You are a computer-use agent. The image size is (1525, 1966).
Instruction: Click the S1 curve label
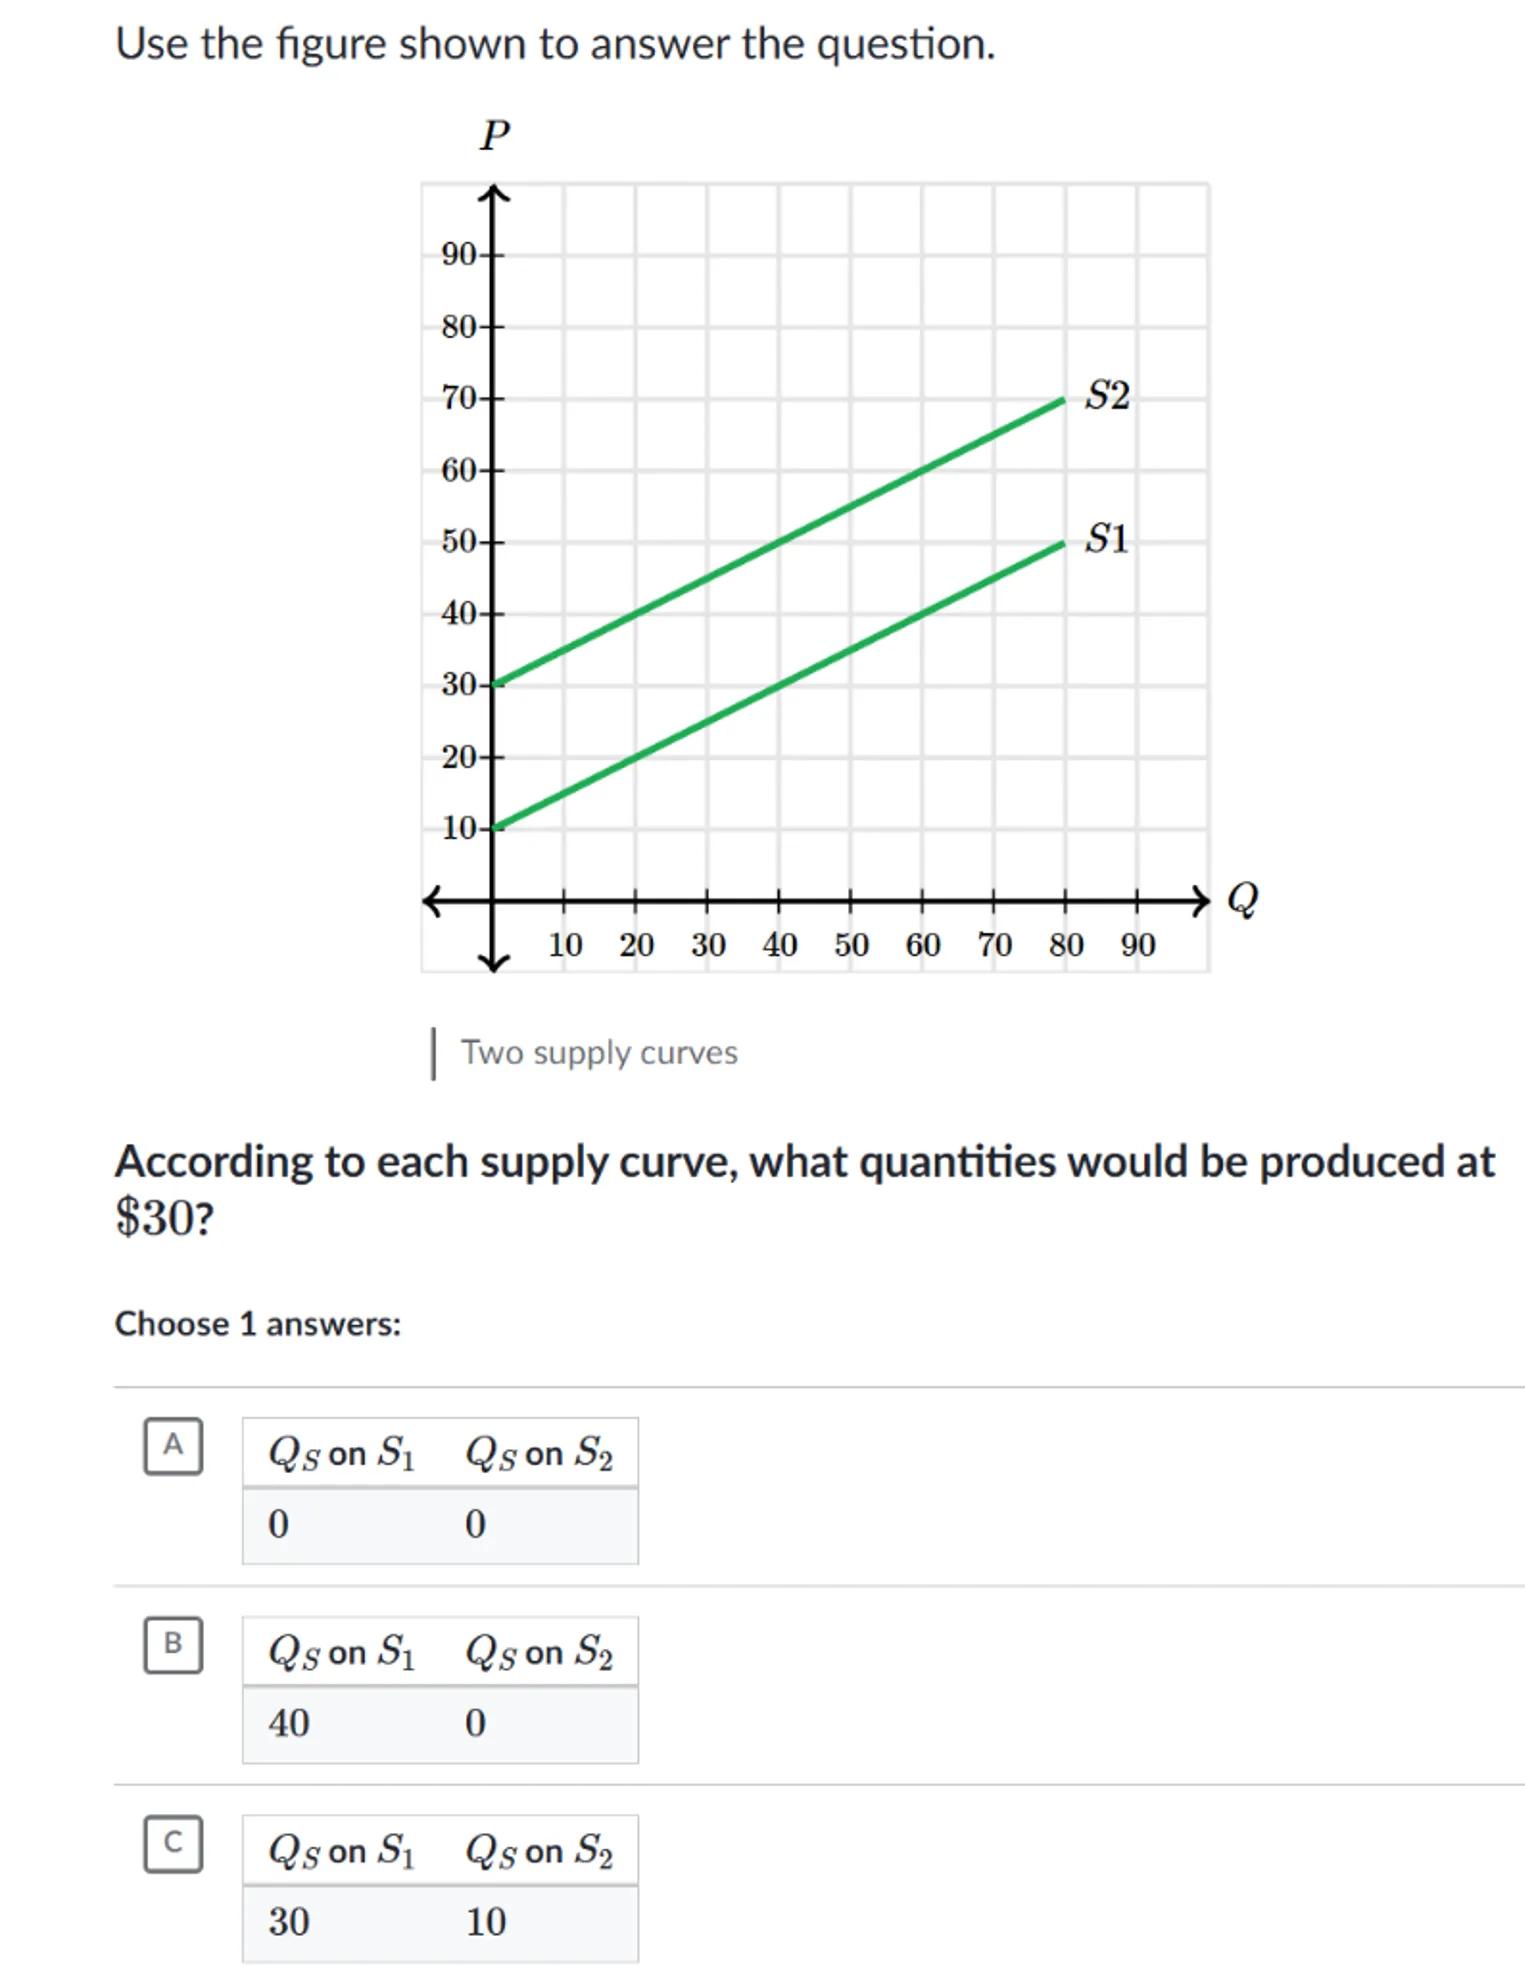[1107, 539]
